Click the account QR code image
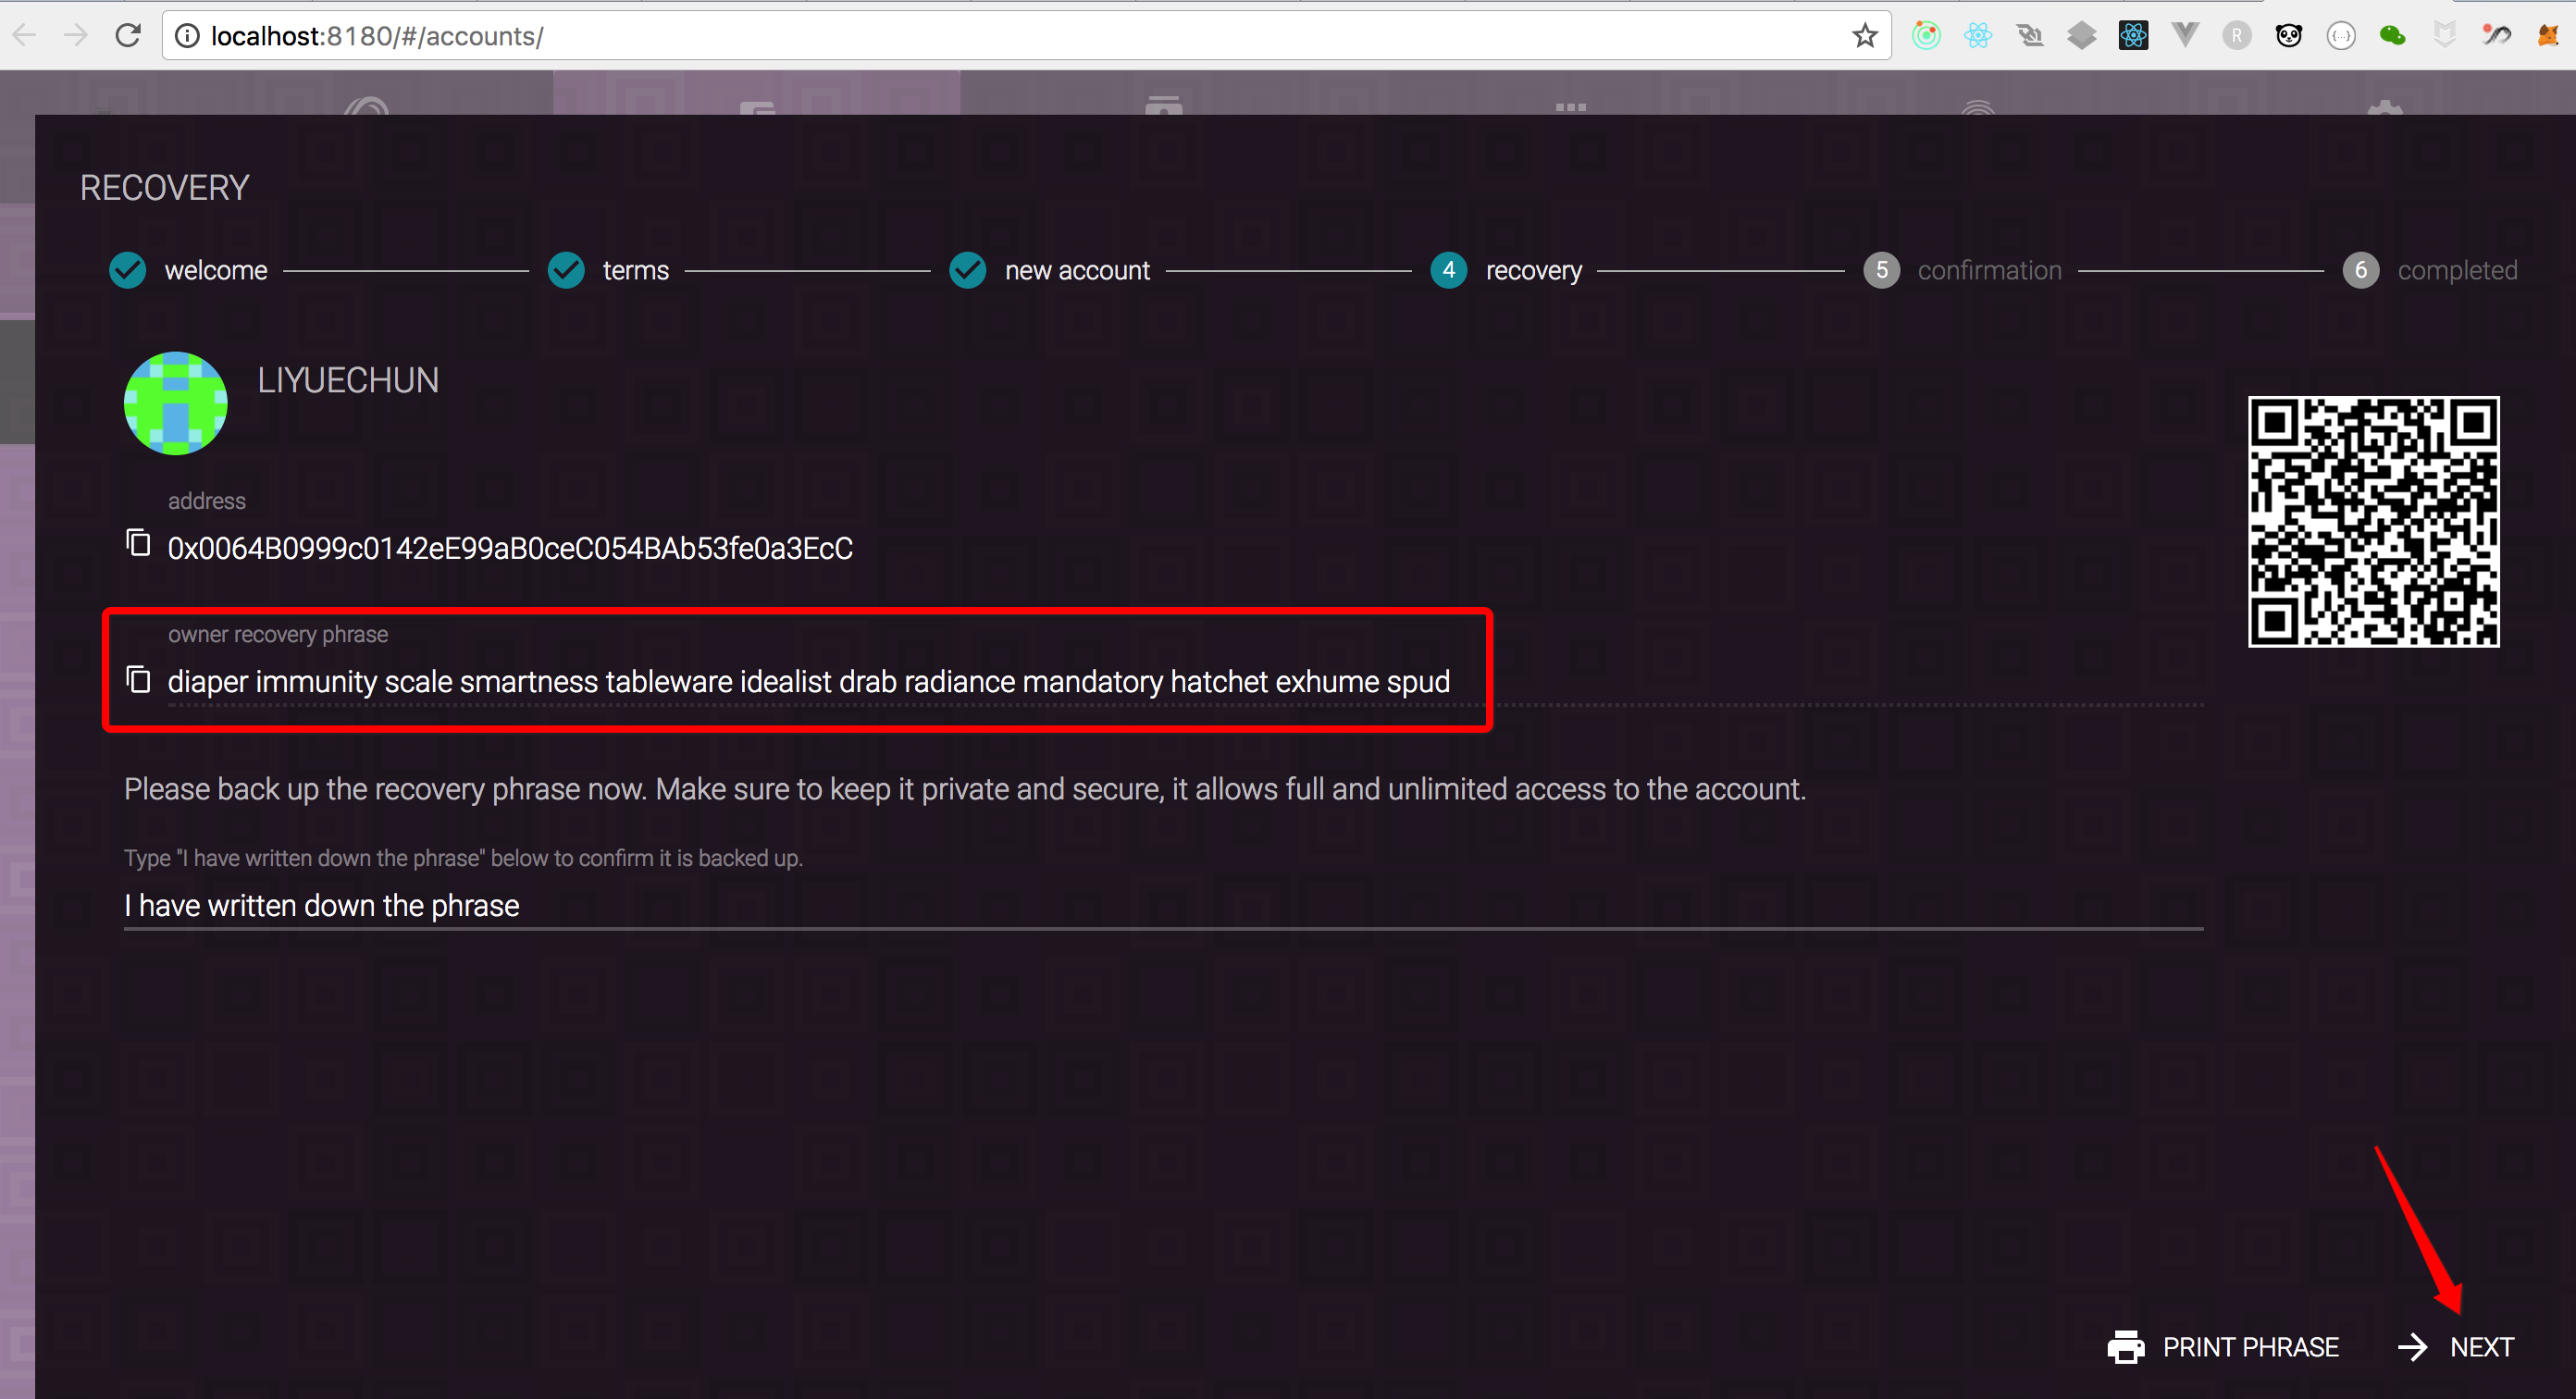Image resolution: width=2576 pixels, height=1399 pixels. pyautogui.click(x=2373, y=522)
